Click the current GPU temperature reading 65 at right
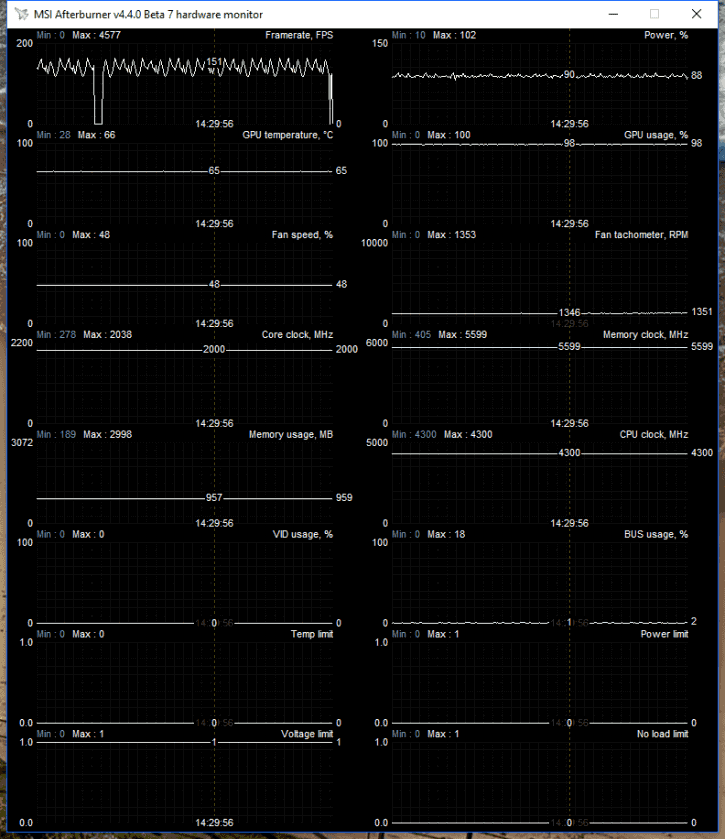 [341, 171]
